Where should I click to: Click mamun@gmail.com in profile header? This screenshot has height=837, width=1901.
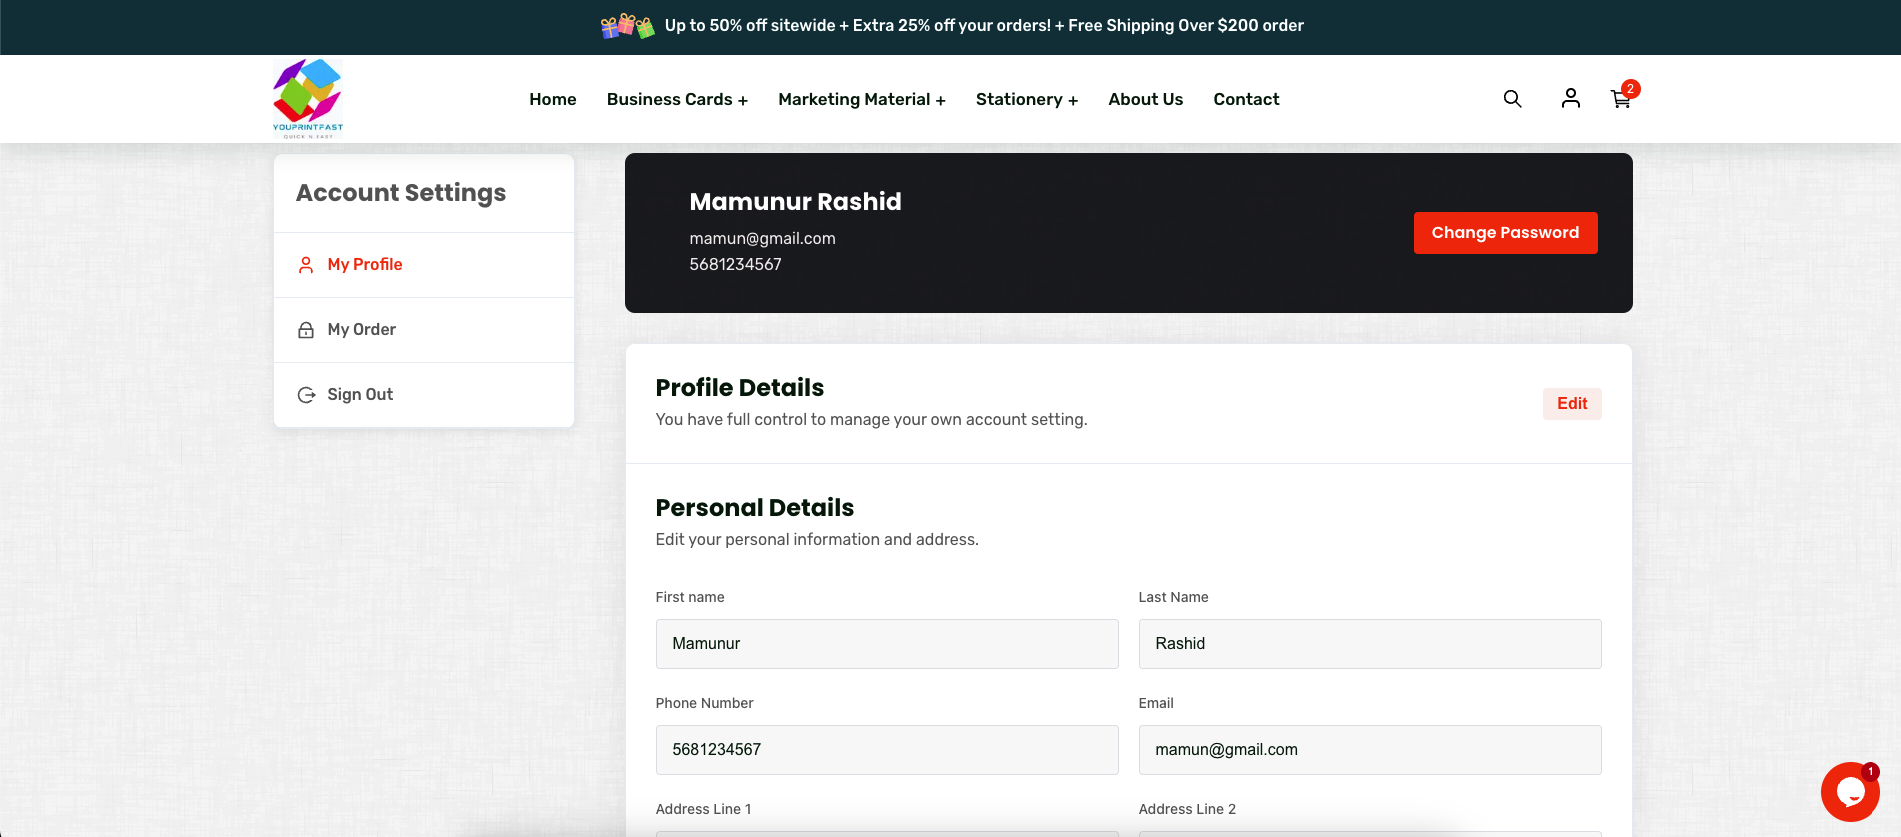[x=762, y=239]
